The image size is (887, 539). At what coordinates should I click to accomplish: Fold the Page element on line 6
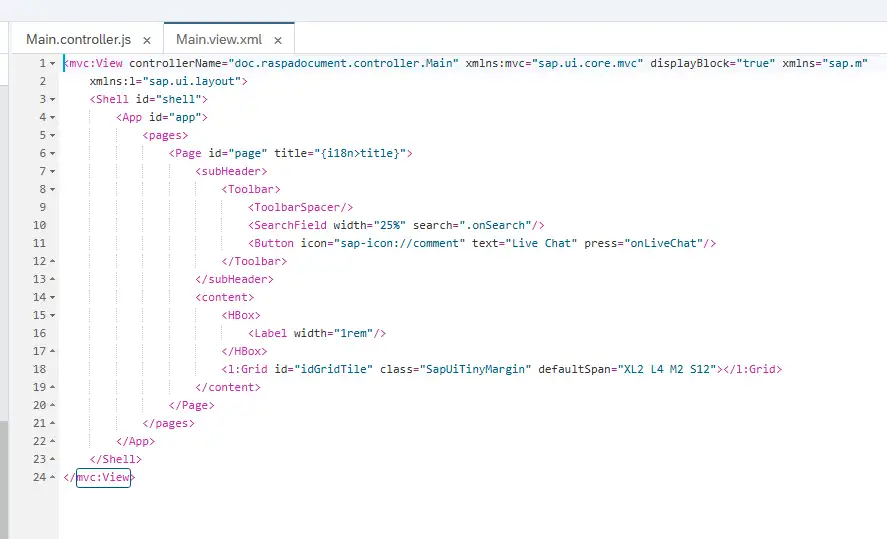click(x=53, y=154)
